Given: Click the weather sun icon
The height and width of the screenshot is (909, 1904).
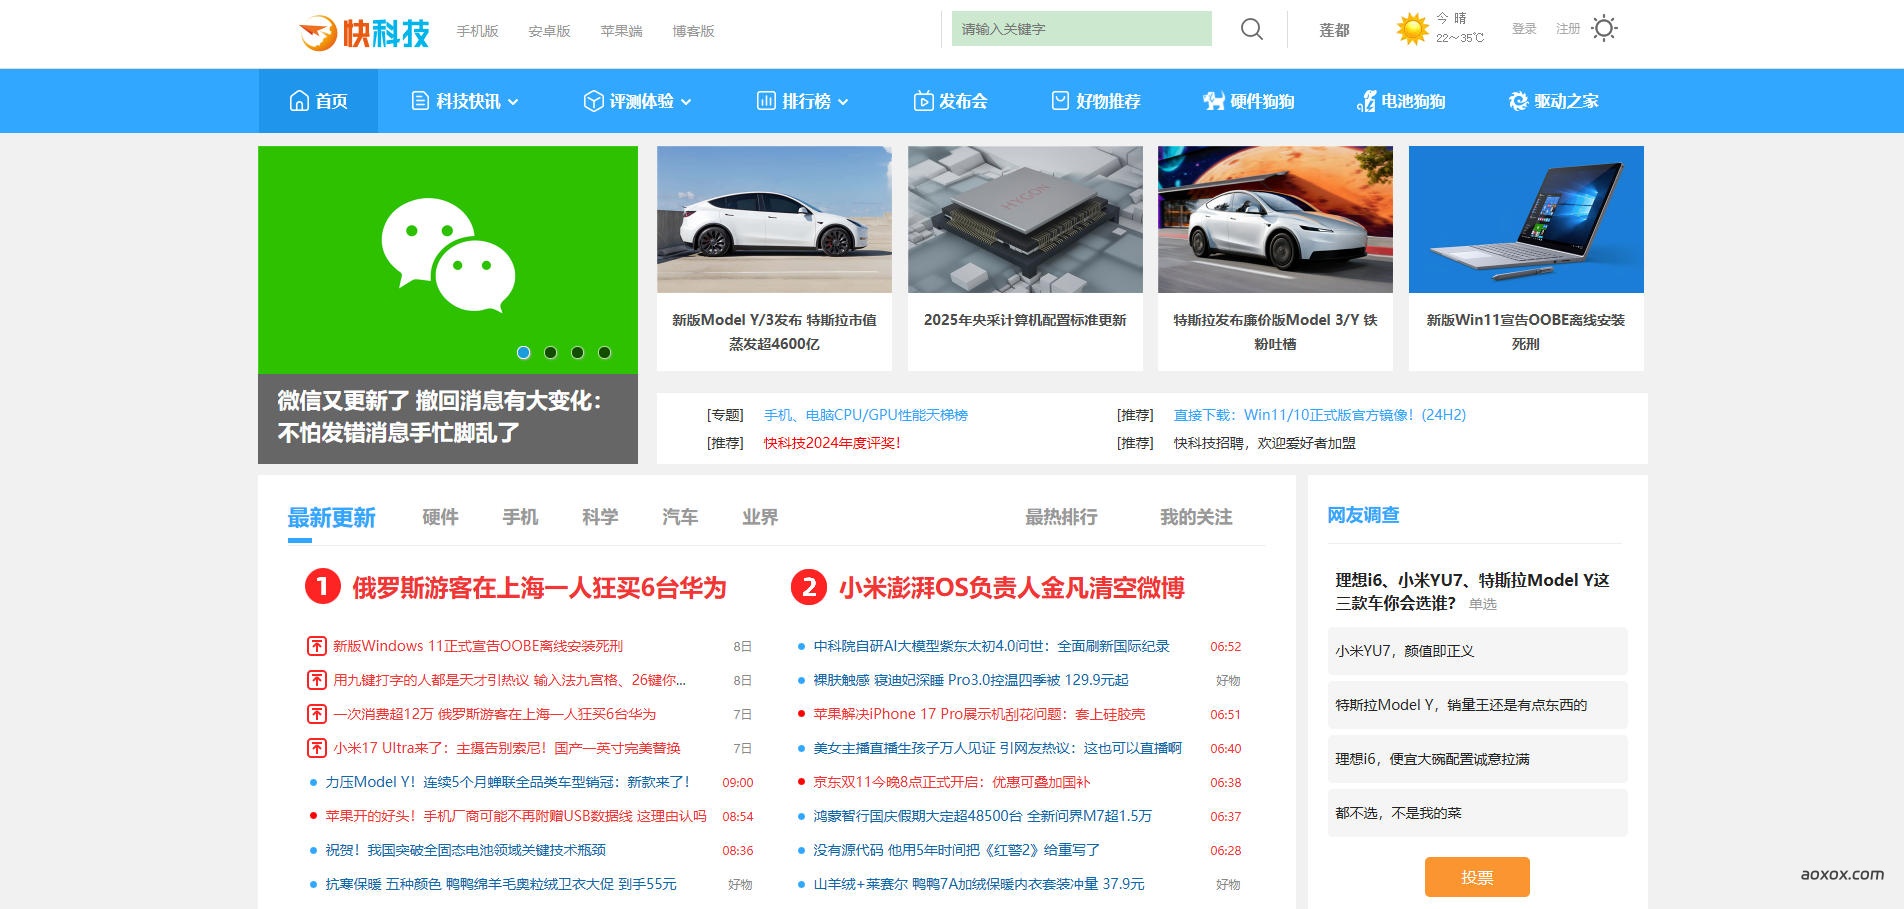Looking at the screenshot, I should click(1412, 29).
